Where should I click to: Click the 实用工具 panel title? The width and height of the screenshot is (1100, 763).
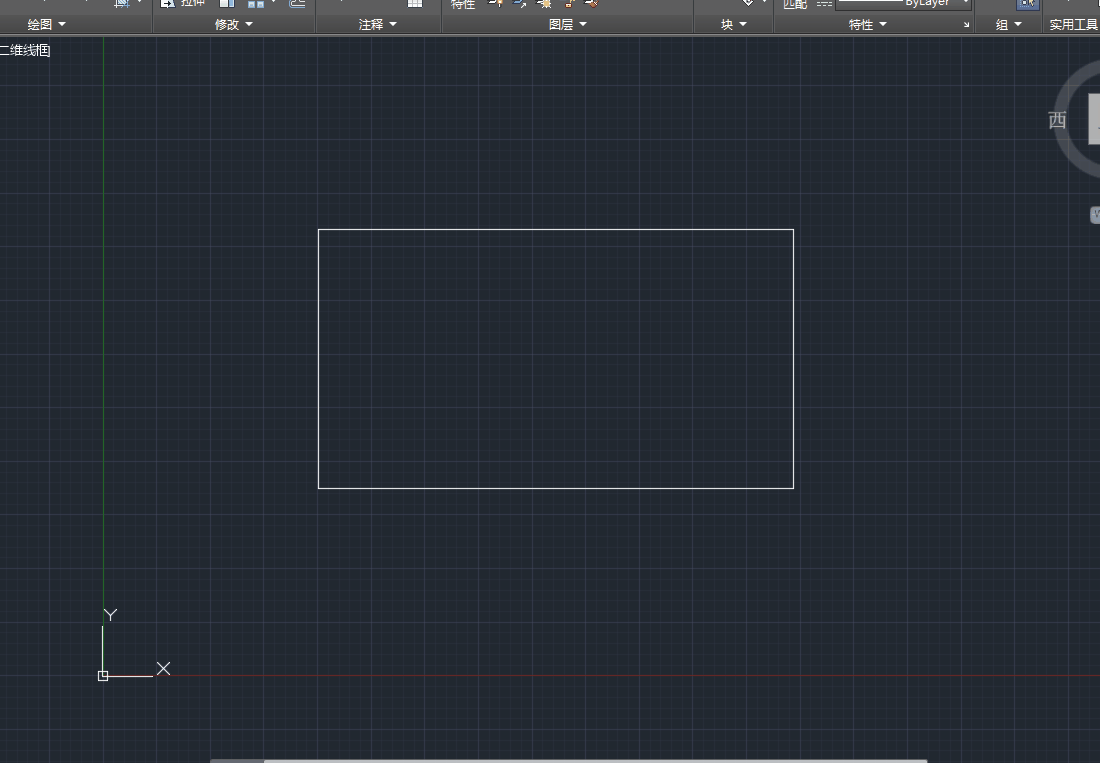pos(1073,24)
